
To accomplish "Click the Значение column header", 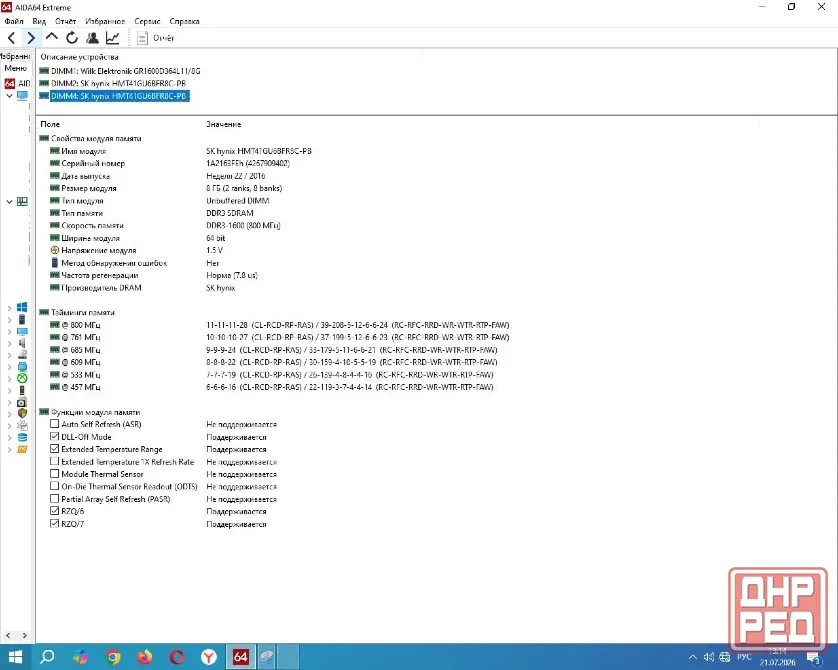I will click(x=223, y=124).
